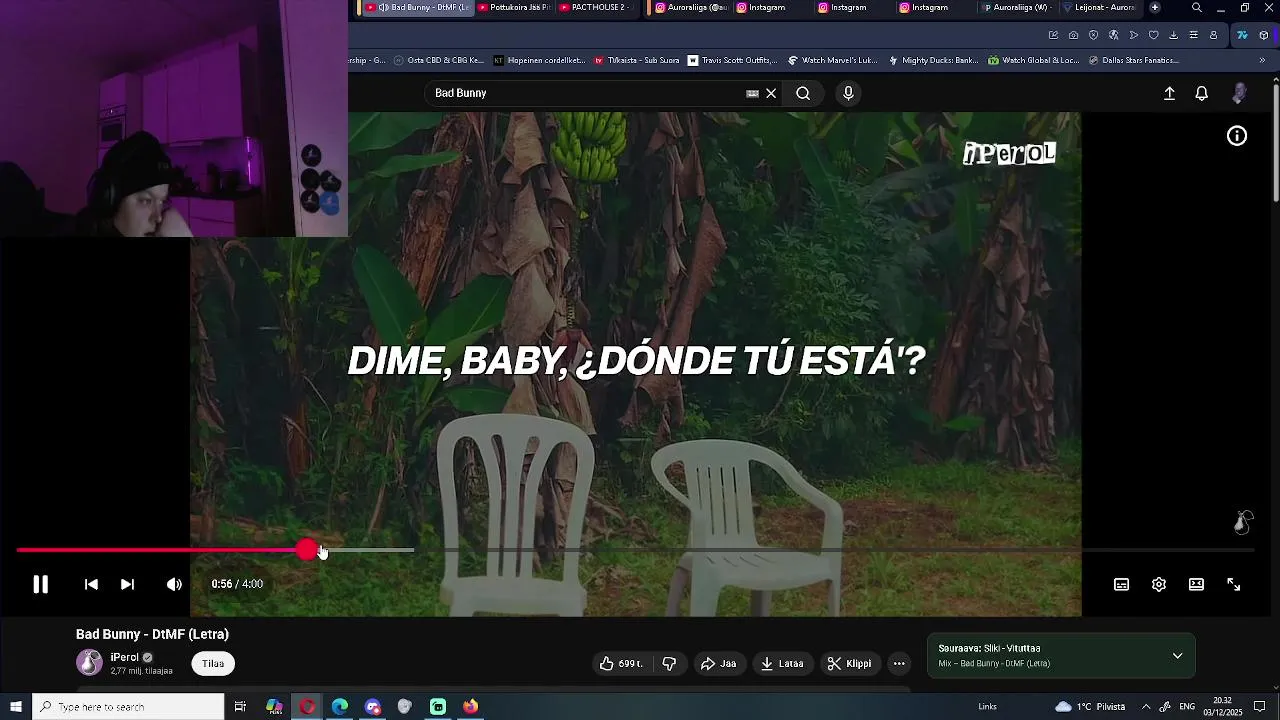Enter fullscreen mode in the player

[1234, 585]
